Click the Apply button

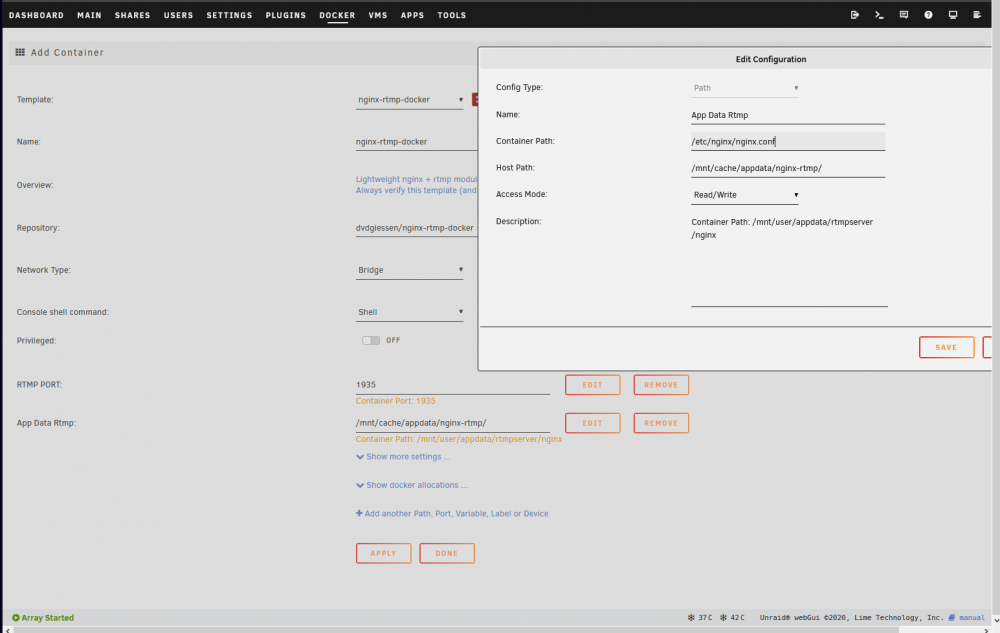pyautogui.click(x=383, y=553)
